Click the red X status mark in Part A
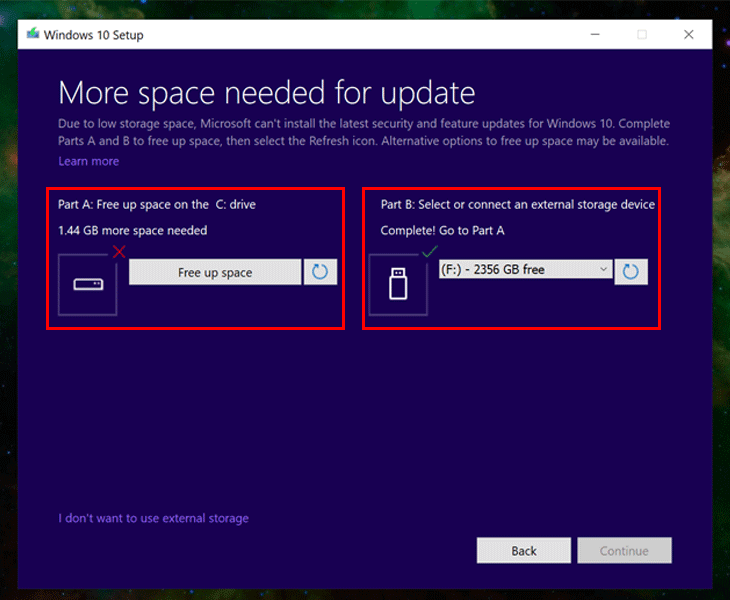This screenshot has width=730, height=600. tap(119, 252)
